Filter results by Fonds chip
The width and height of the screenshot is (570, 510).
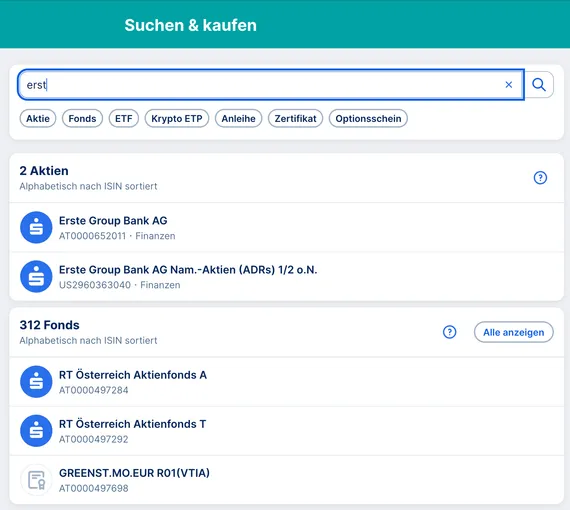point(83,119)
